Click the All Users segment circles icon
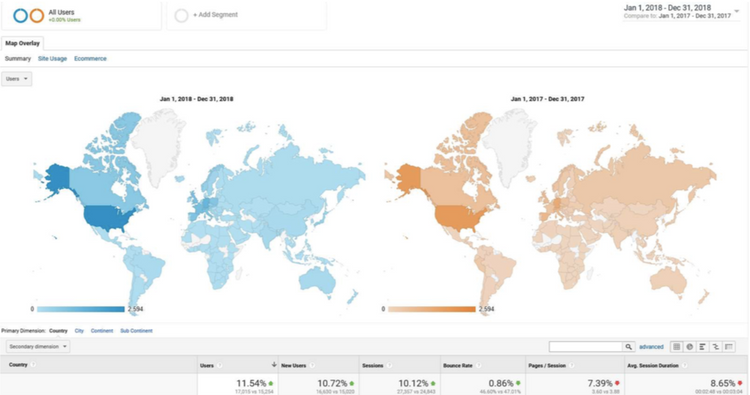This screenshot has width=750, height=395. coord(29,16)
